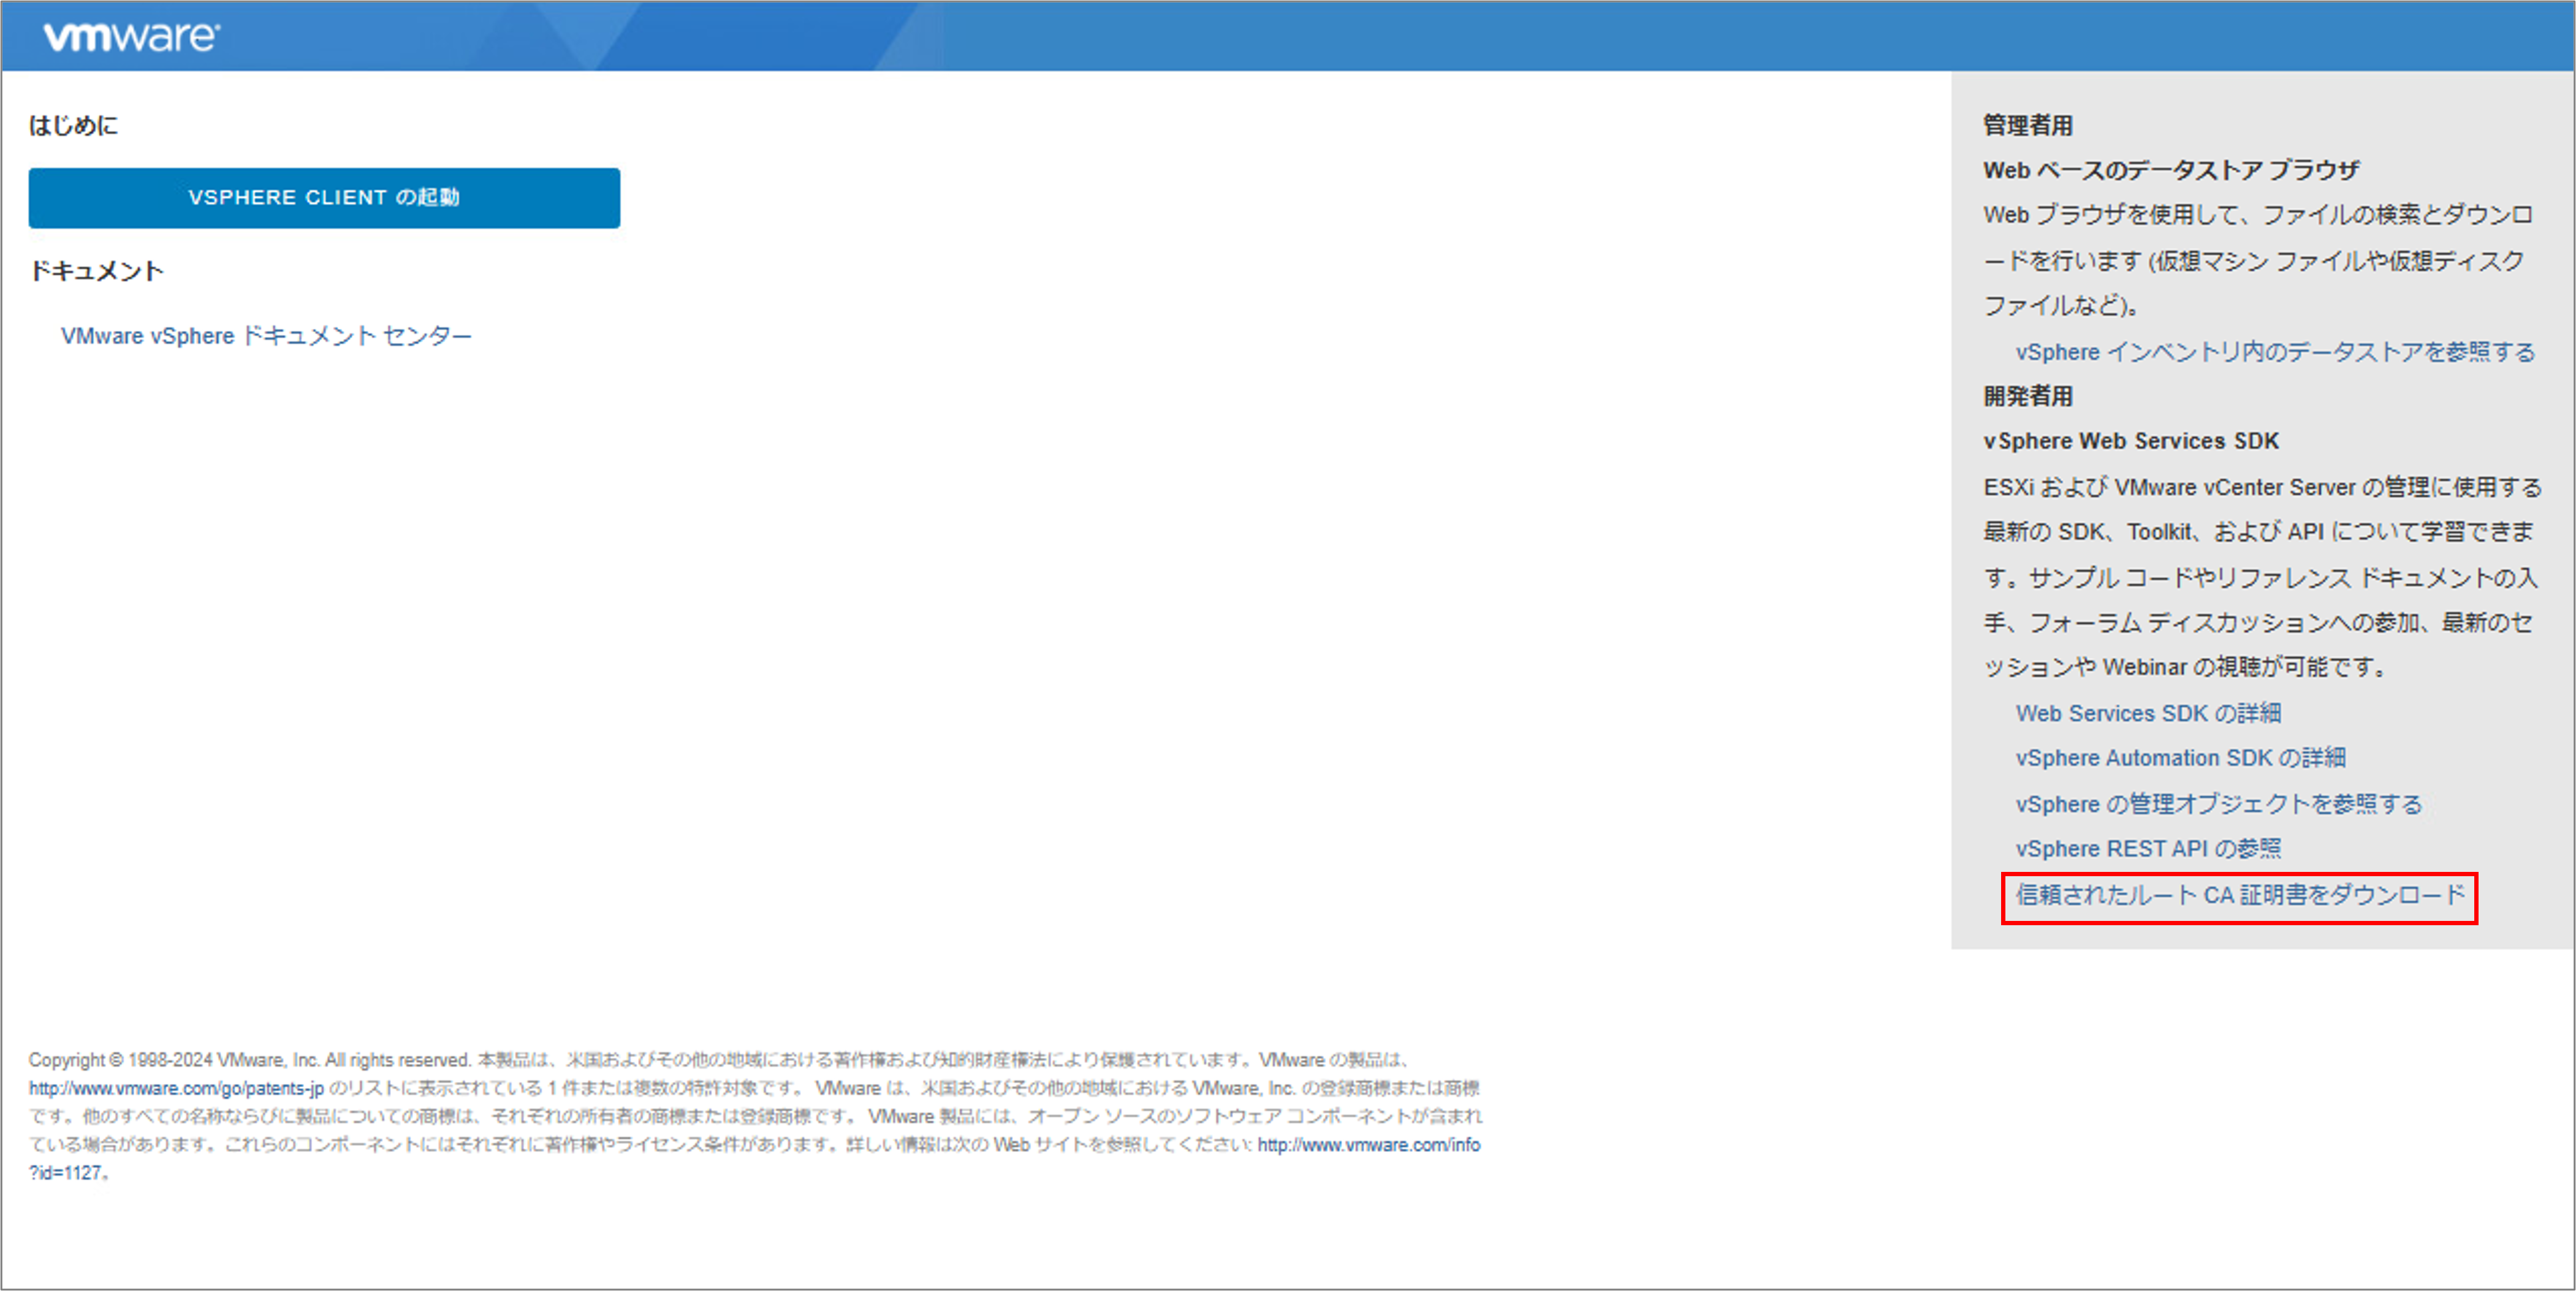Image resolution: width=2576 pixels, height=1291 pixels.
Task: Select vSphere Web Services SDK heading
Action: tap(2131, 441)
